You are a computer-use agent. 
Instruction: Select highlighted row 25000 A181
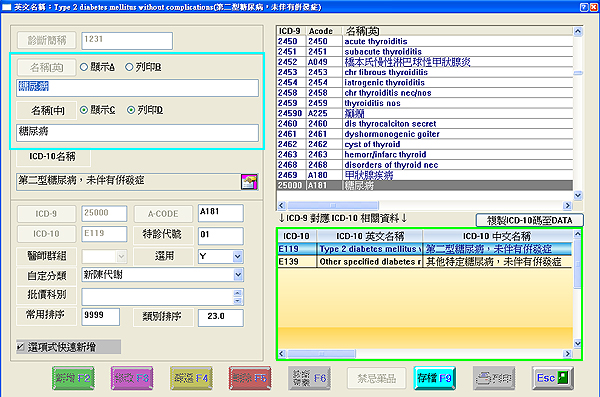click(x=425, y=186)
